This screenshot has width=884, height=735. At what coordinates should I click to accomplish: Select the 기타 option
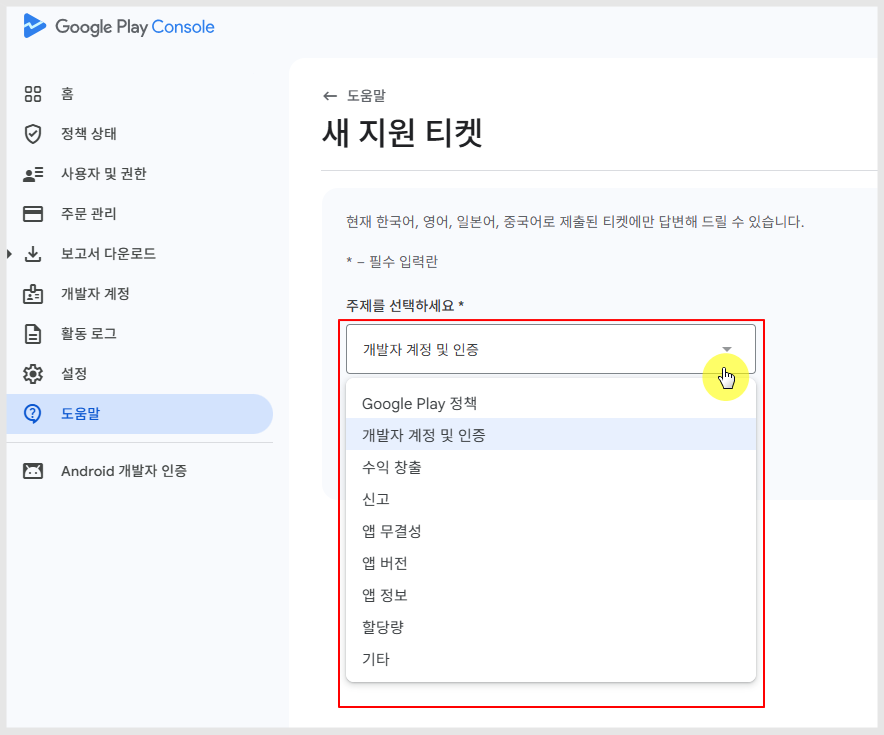(376, 659)
